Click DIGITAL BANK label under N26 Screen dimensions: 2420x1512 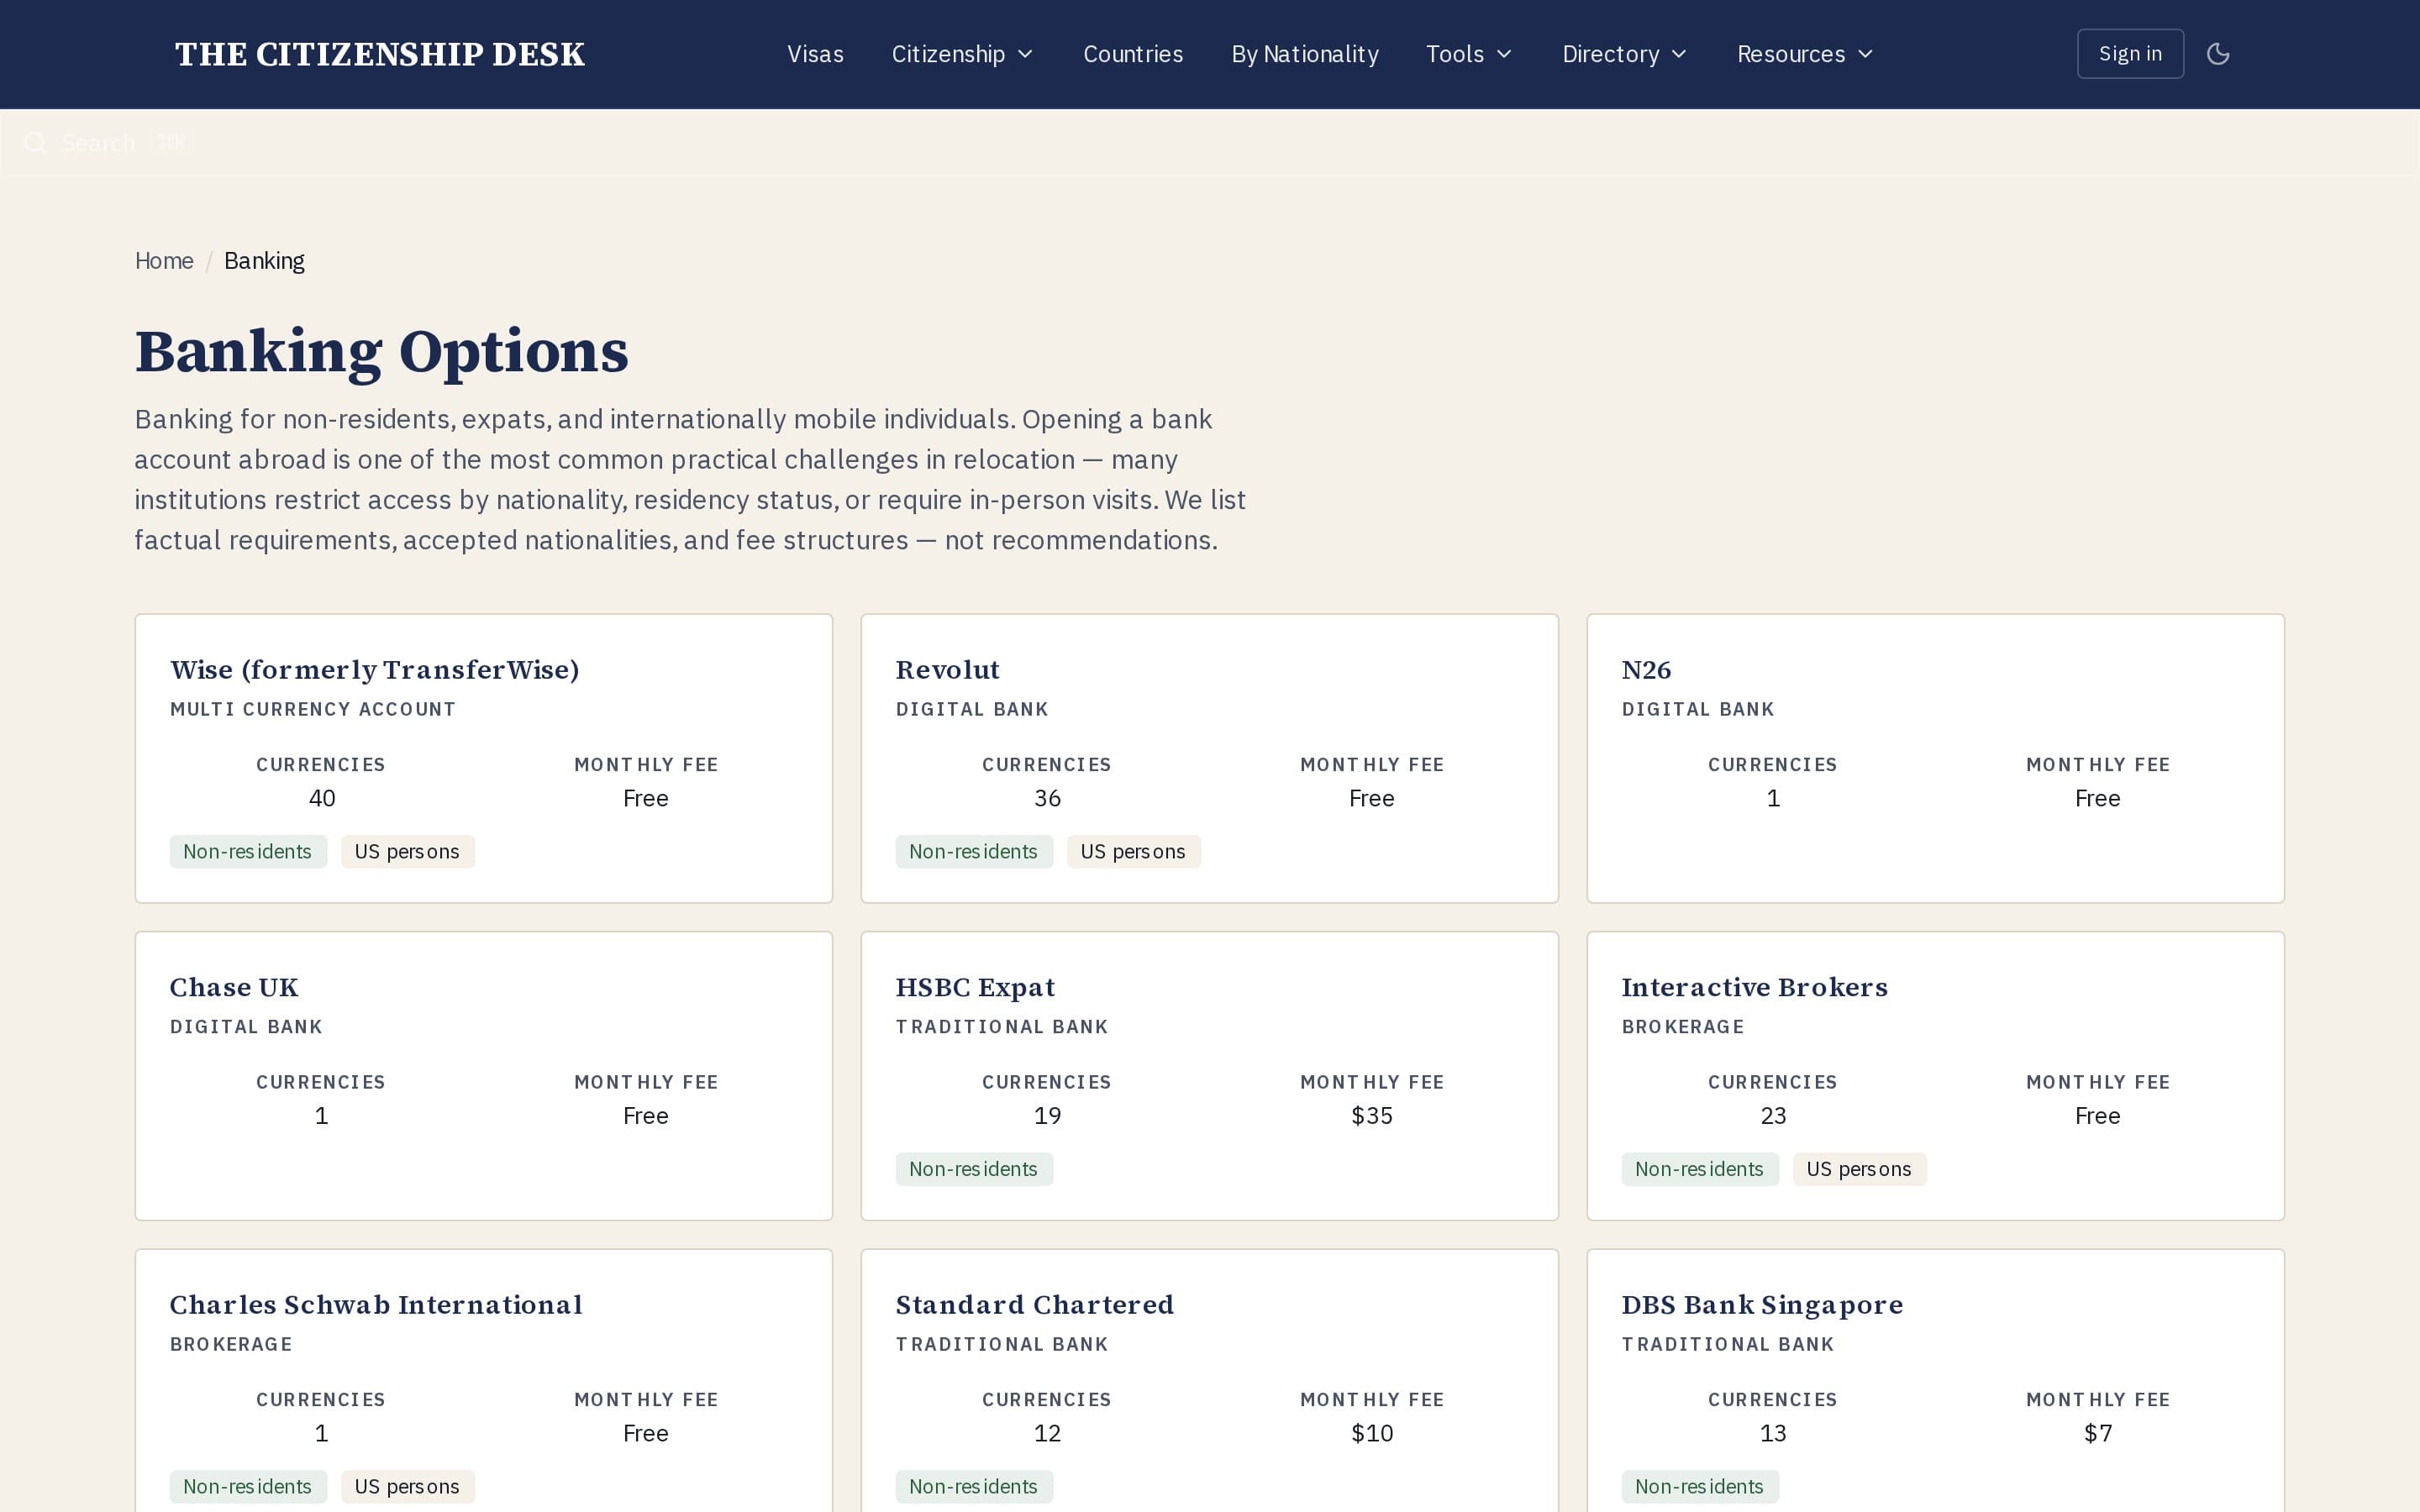[1697, 710]
